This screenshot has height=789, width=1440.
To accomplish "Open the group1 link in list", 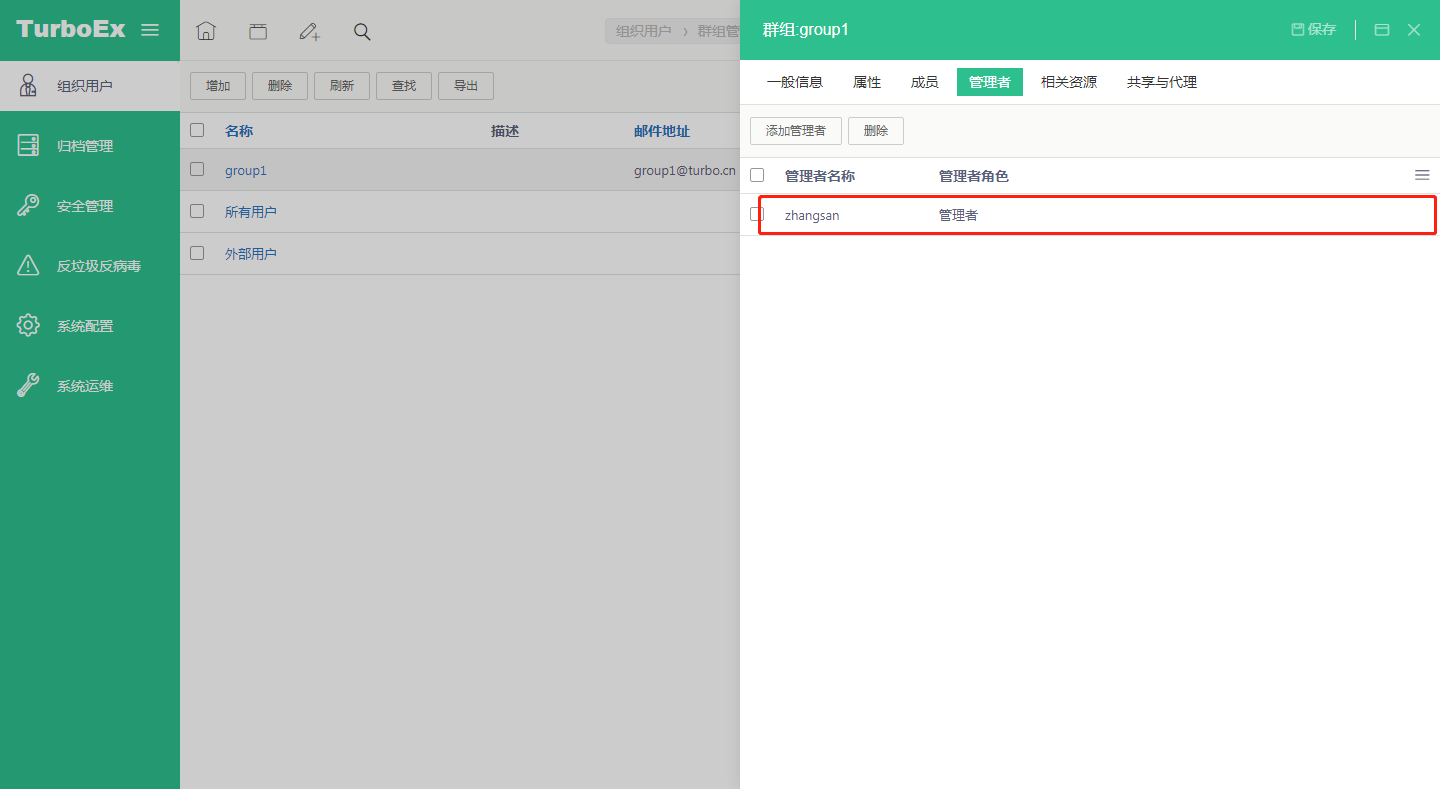I will tap(246, 171).
